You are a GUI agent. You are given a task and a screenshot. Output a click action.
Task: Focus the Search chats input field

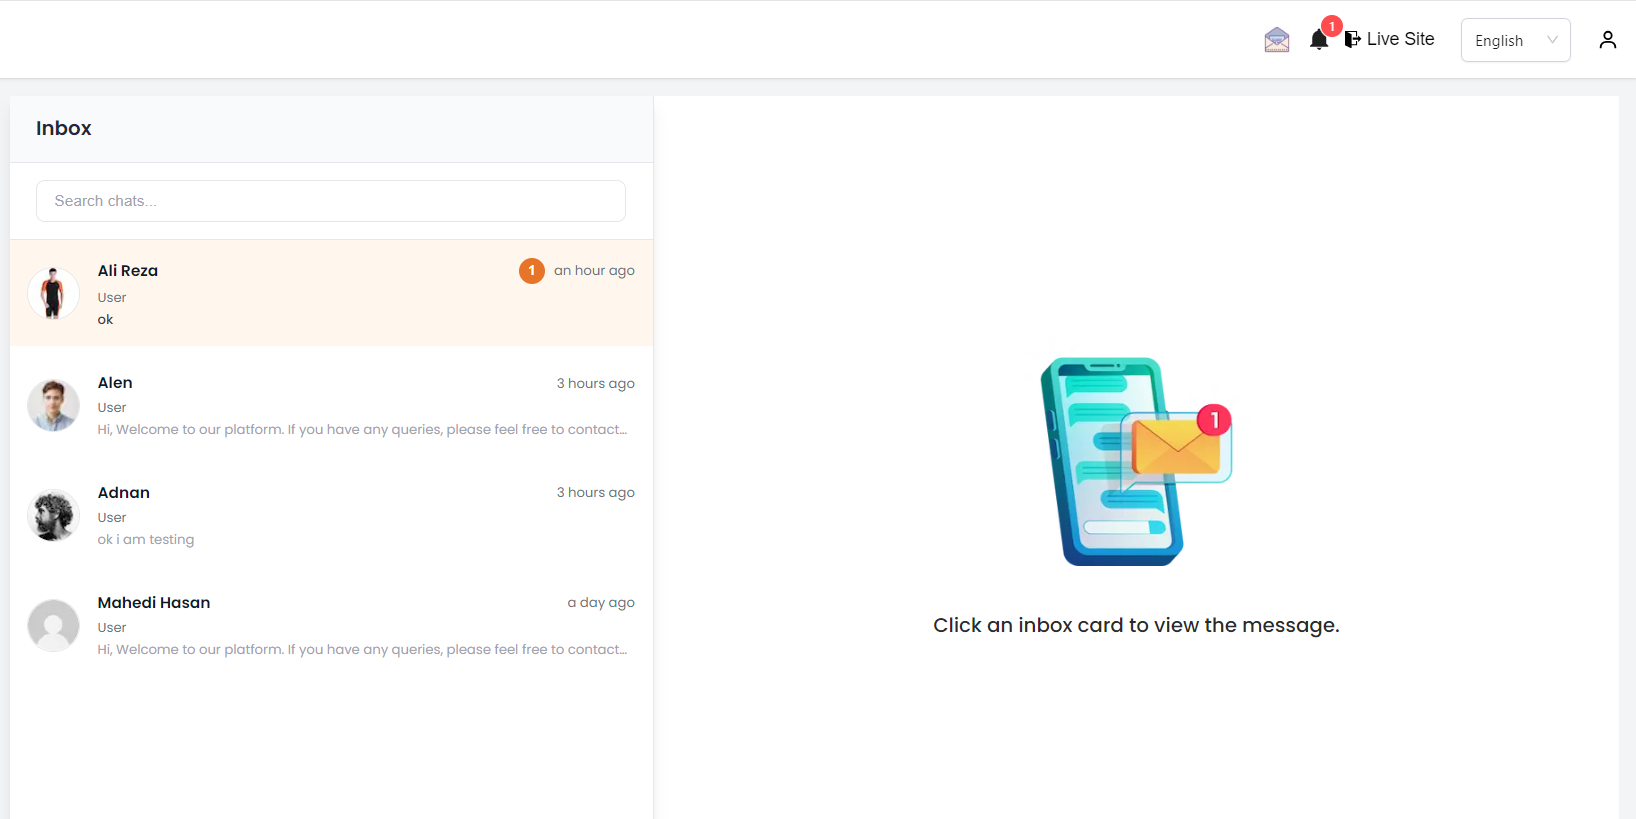pos(330,201)
